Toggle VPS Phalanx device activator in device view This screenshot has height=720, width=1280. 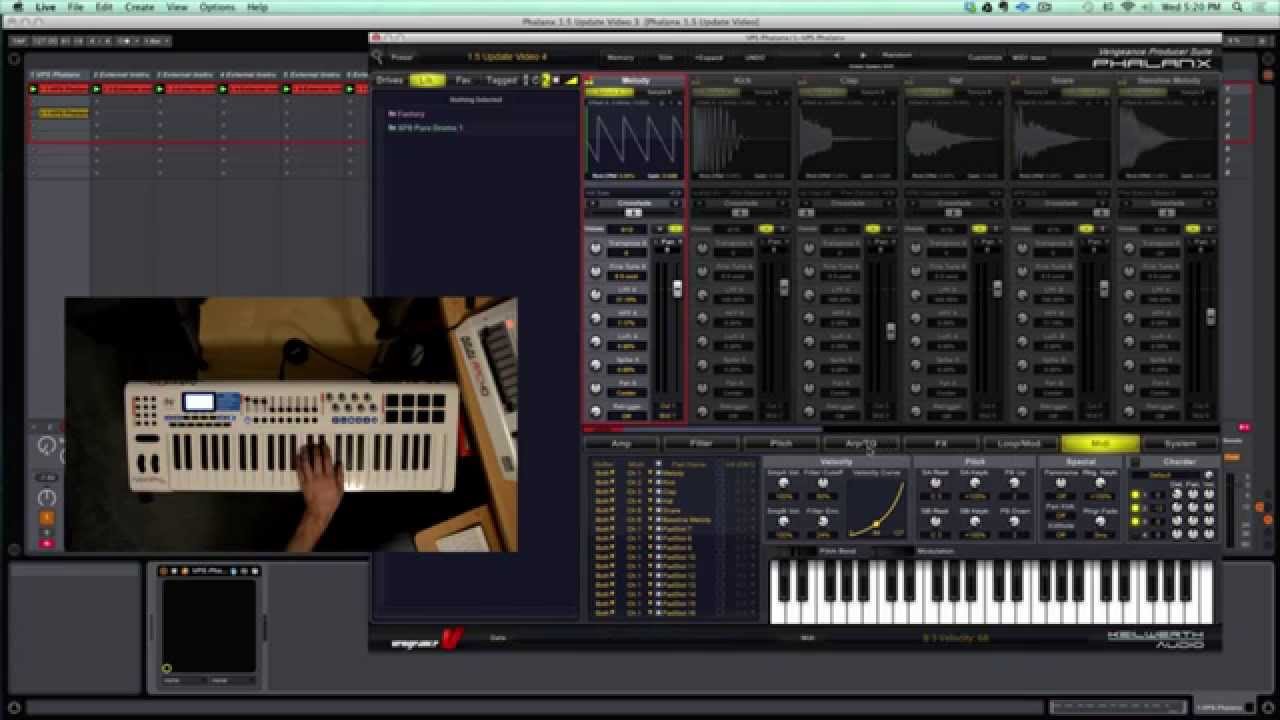click(165, 571)
